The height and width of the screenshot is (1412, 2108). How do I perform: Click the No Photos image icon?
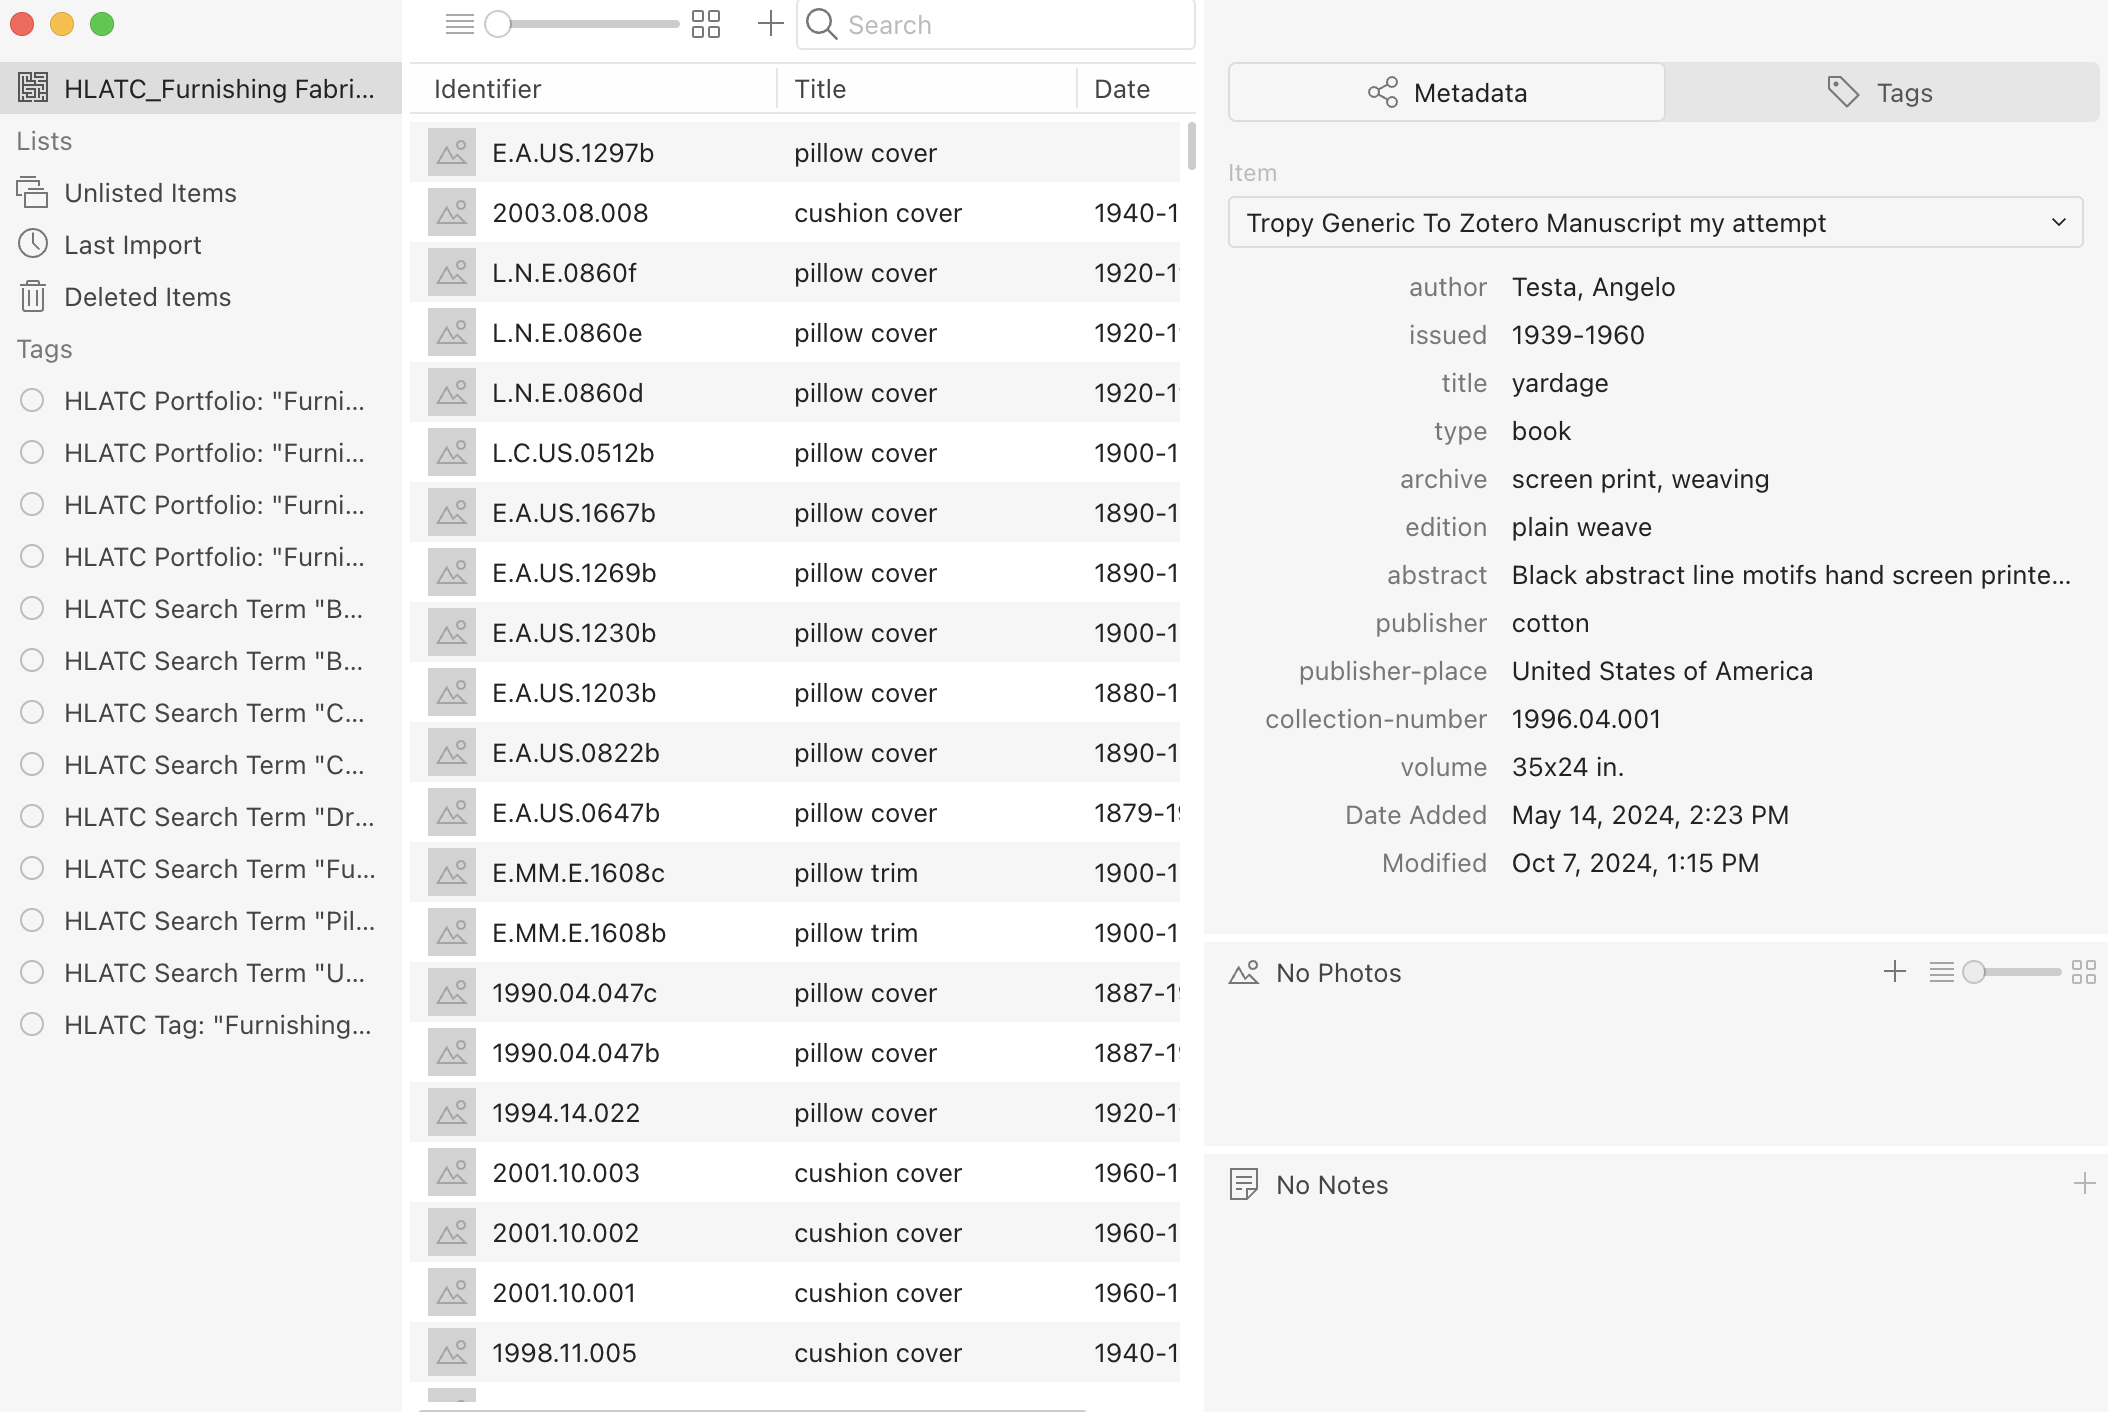(x=1244, y=972)
